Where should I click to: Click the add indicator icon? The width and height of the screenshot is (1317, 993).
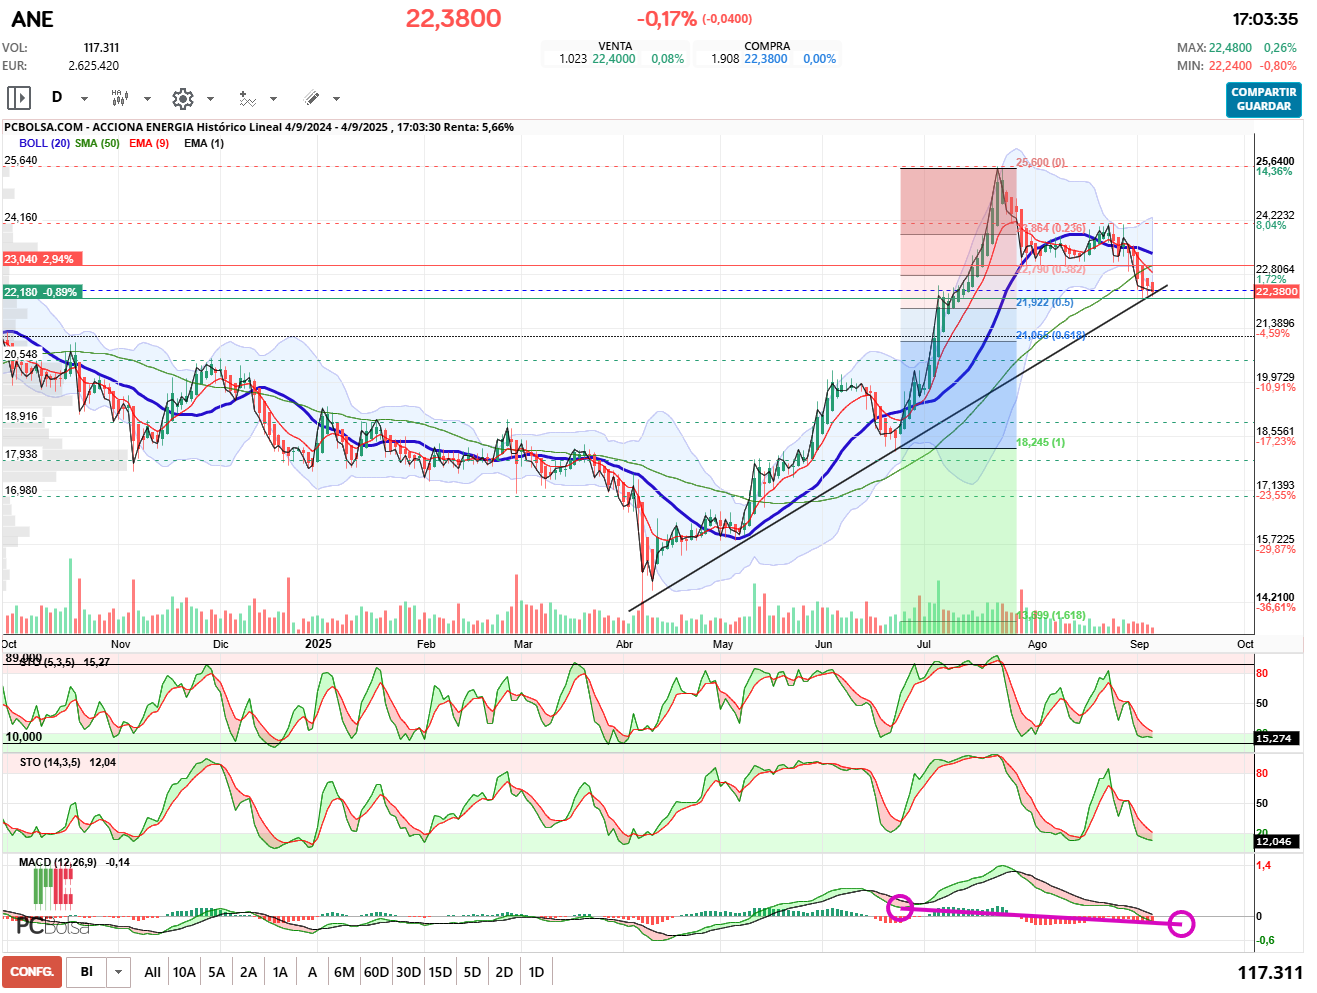247,98
